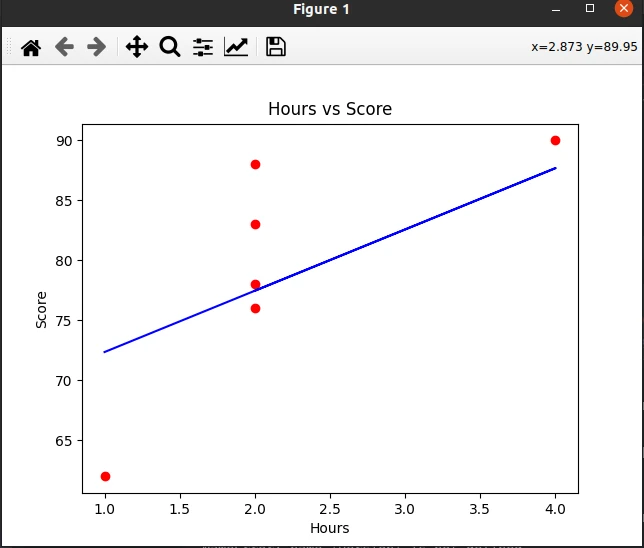
Task: Go forward to the next plot view
Action: pos(96,47)
